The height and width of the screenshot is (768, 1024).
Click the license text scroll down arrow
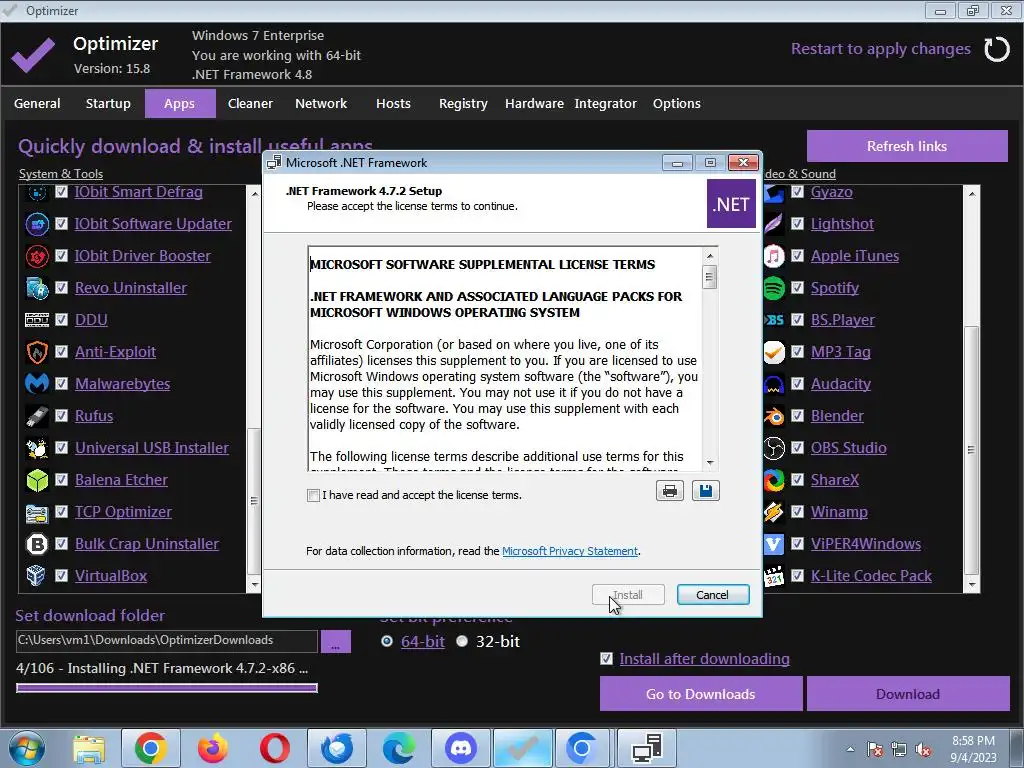click(710, 462)
